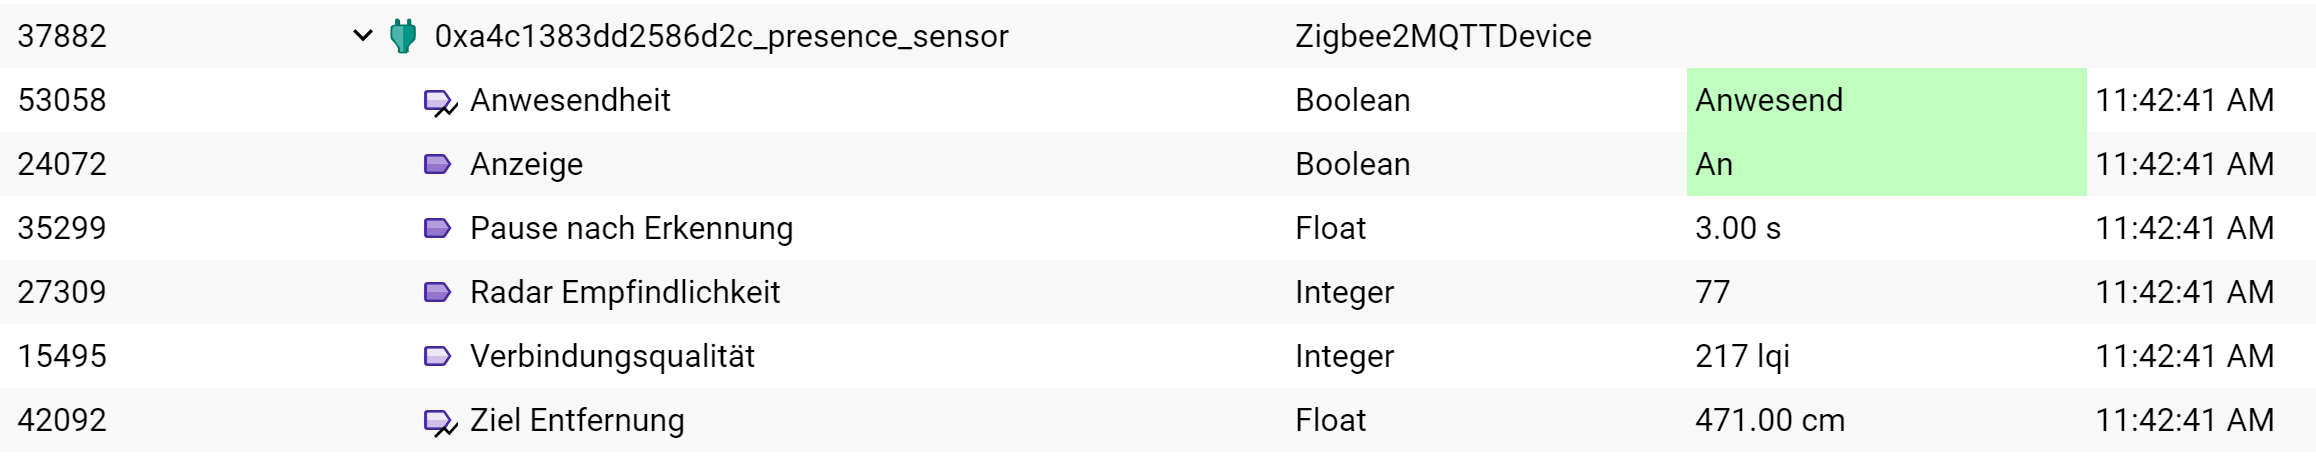Image resolution: width=2316 pixels, height=459 pixels.
Task: Click the Verbindungsqualität variable icon
Action: point(438,356)
